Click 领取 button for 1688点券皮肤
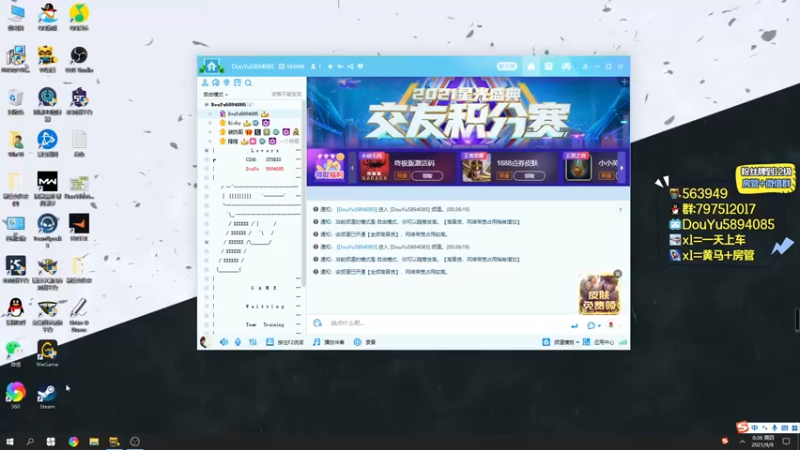Viewport: 800px width, 450px height. 529,176
